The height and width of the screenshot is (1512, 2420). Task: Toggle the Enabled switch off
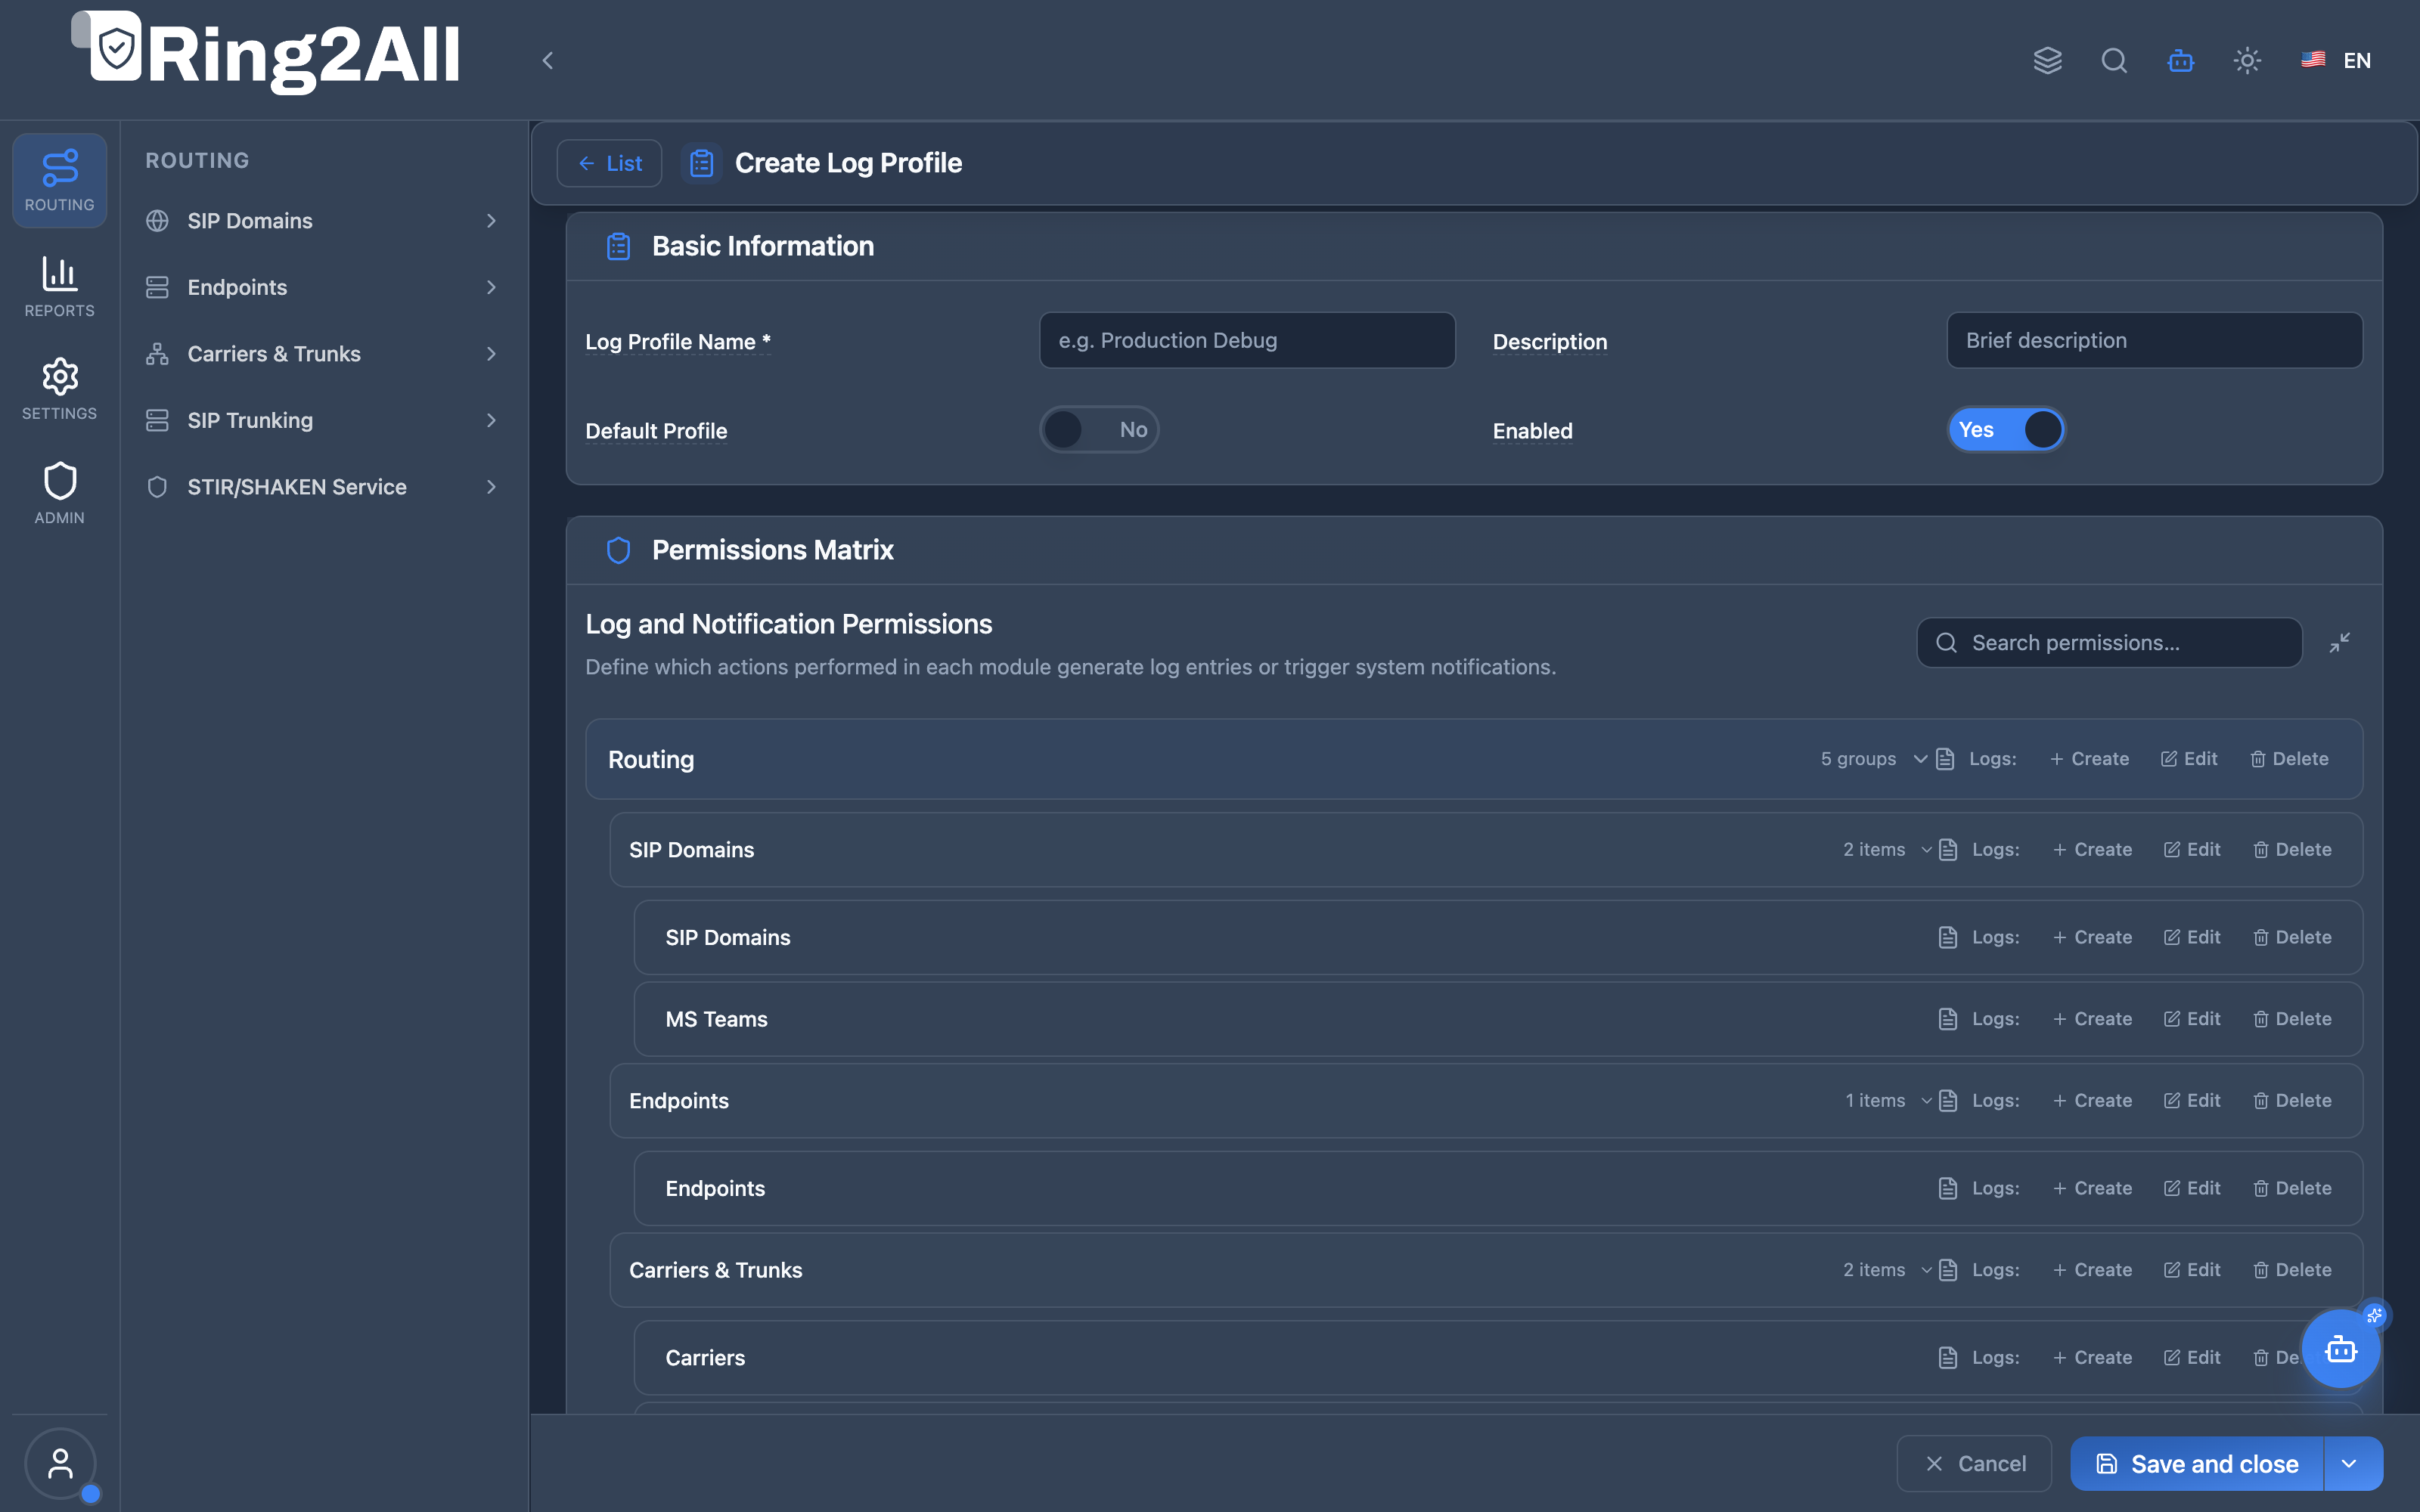pos(2006,429)
